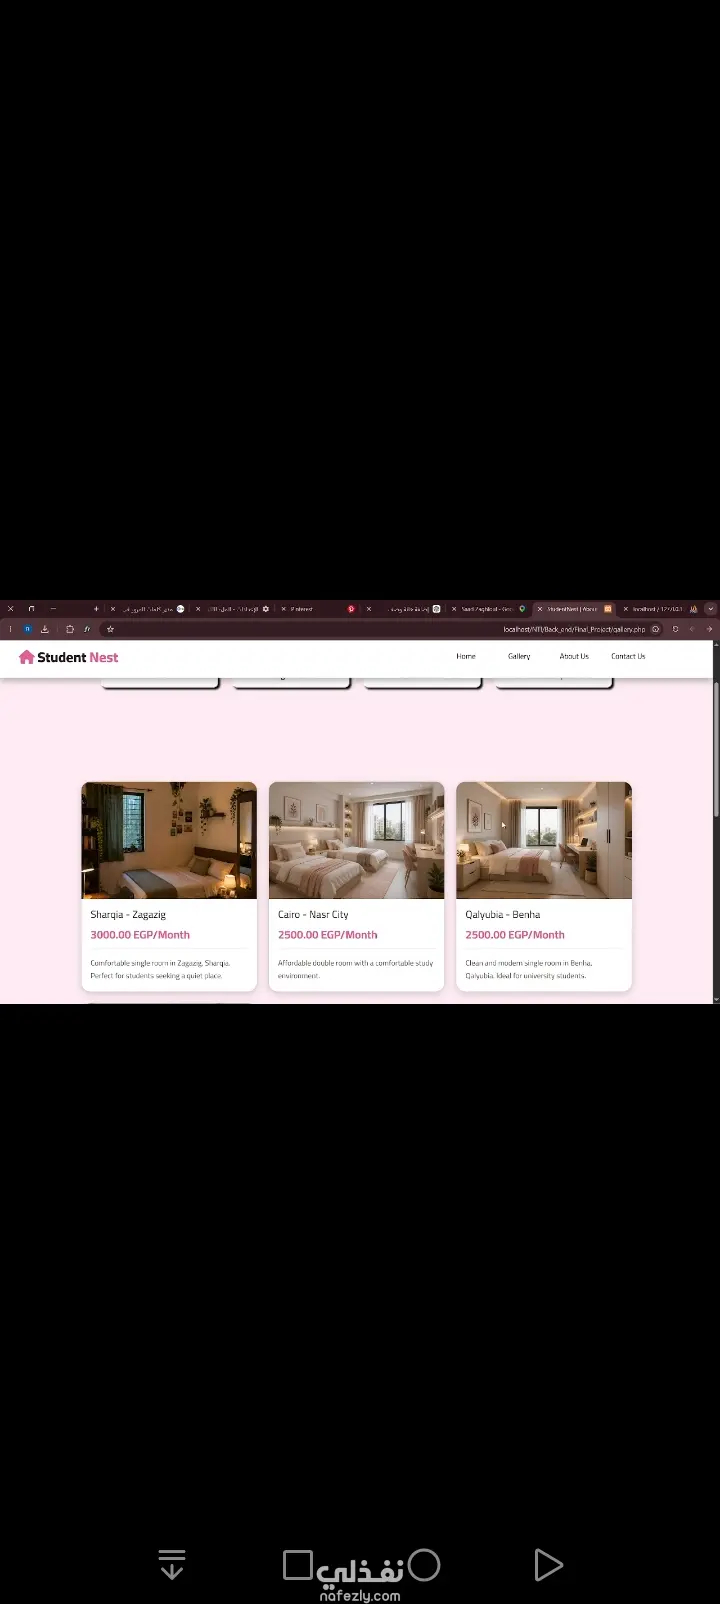Click the page vertical scrollbar thumb
The height and width of the screenshot is (1604, 720).
pos(716,750)
